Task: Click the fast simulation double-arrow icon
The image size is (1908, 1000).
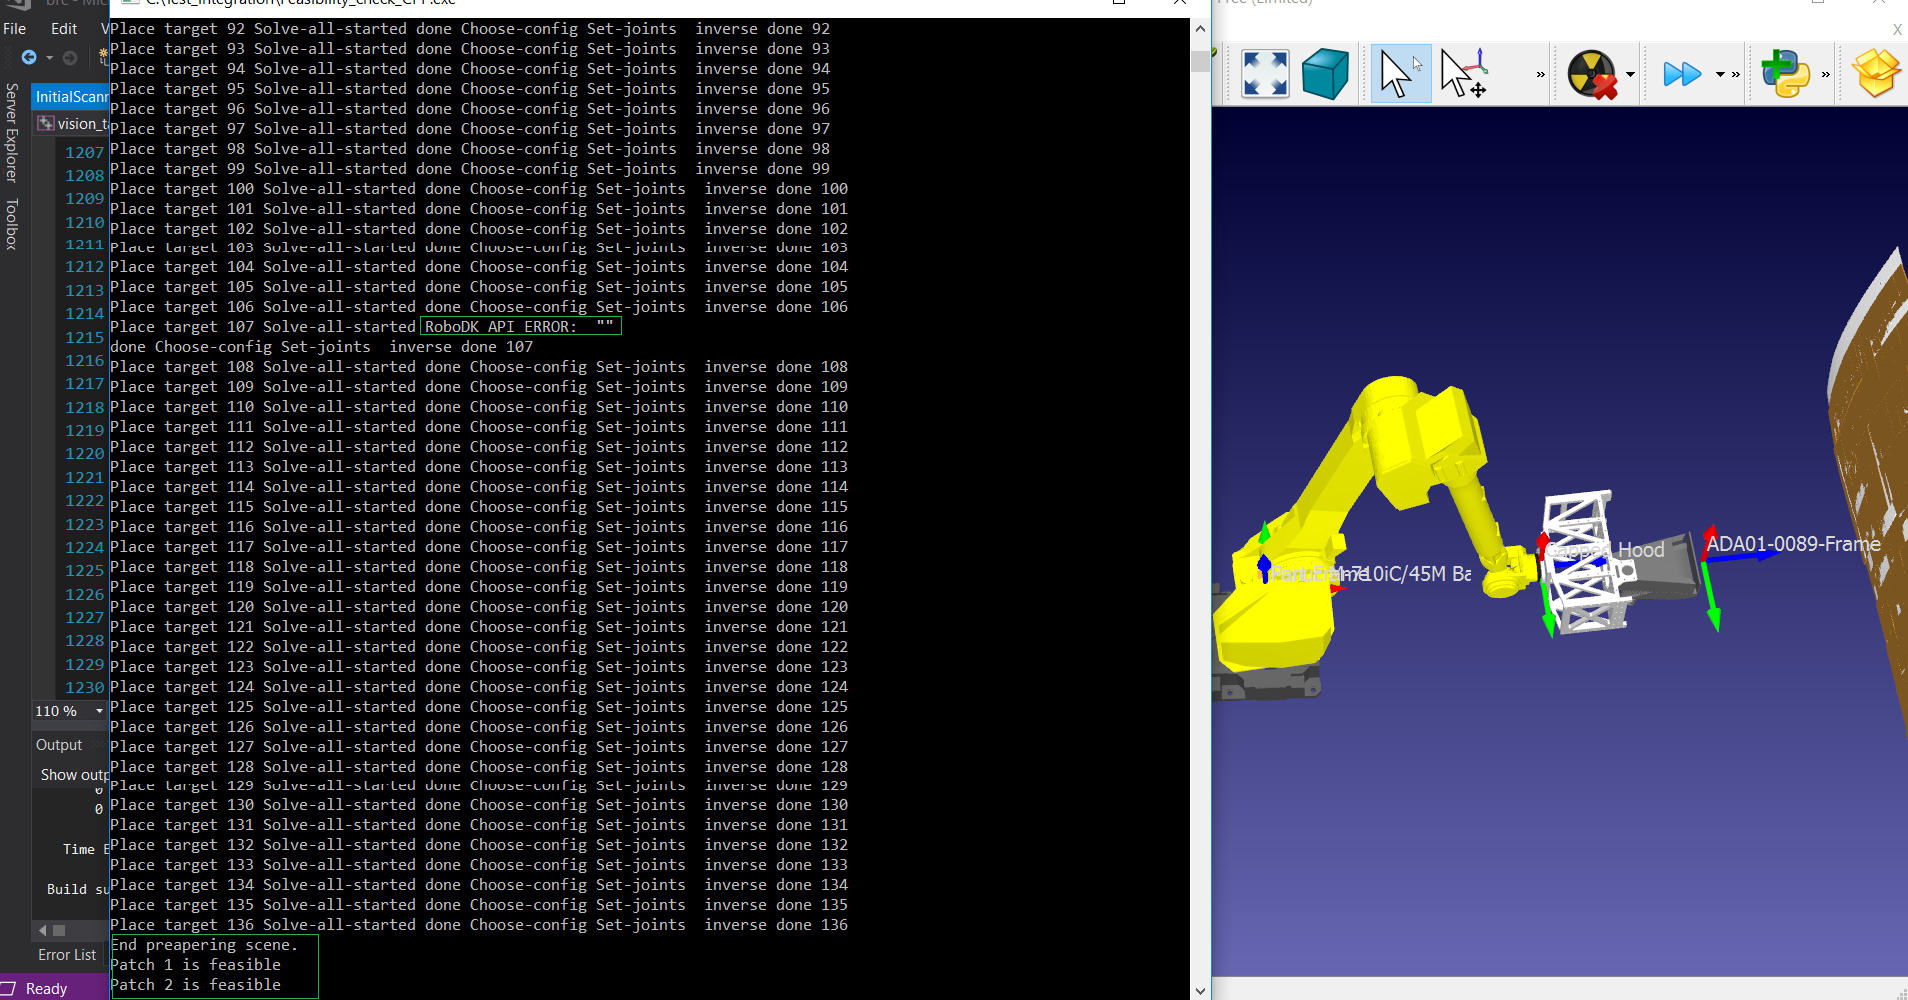Action: 1681,74
